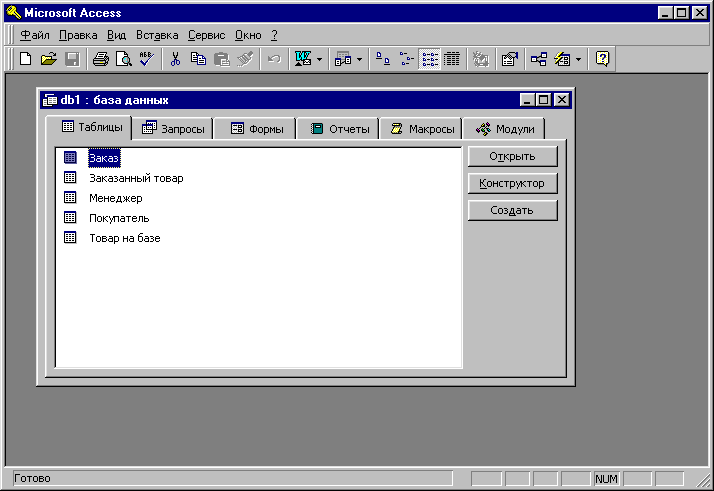Viewport: 714px width, 491px height.
Task: Click the New Database toolbar icon
Action: click(x=26, y=59)
